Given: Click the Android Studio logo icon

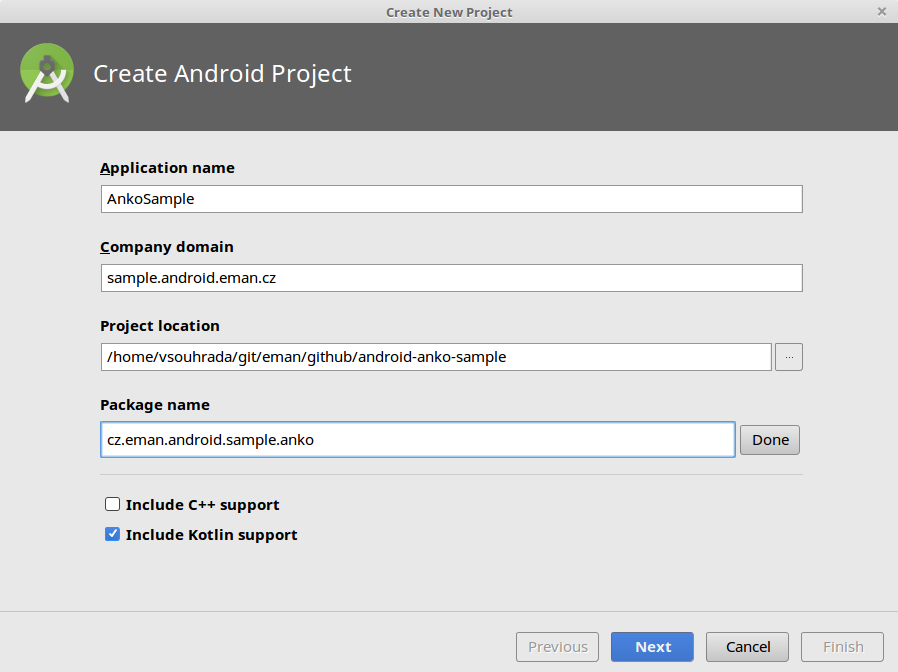Looking at the screenshot, I should [x=47, y=73].
